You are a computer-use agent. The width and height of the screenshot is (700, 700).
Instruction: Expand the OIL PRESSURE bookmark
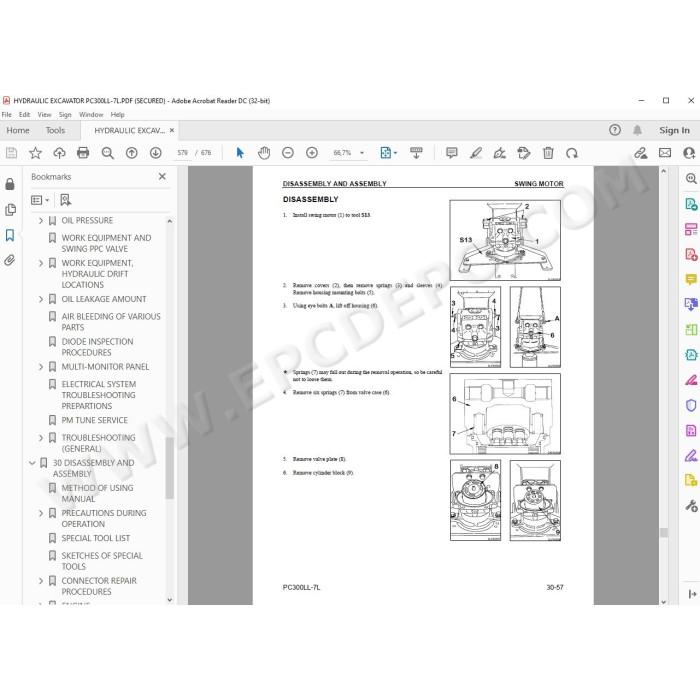pos(41,221)
